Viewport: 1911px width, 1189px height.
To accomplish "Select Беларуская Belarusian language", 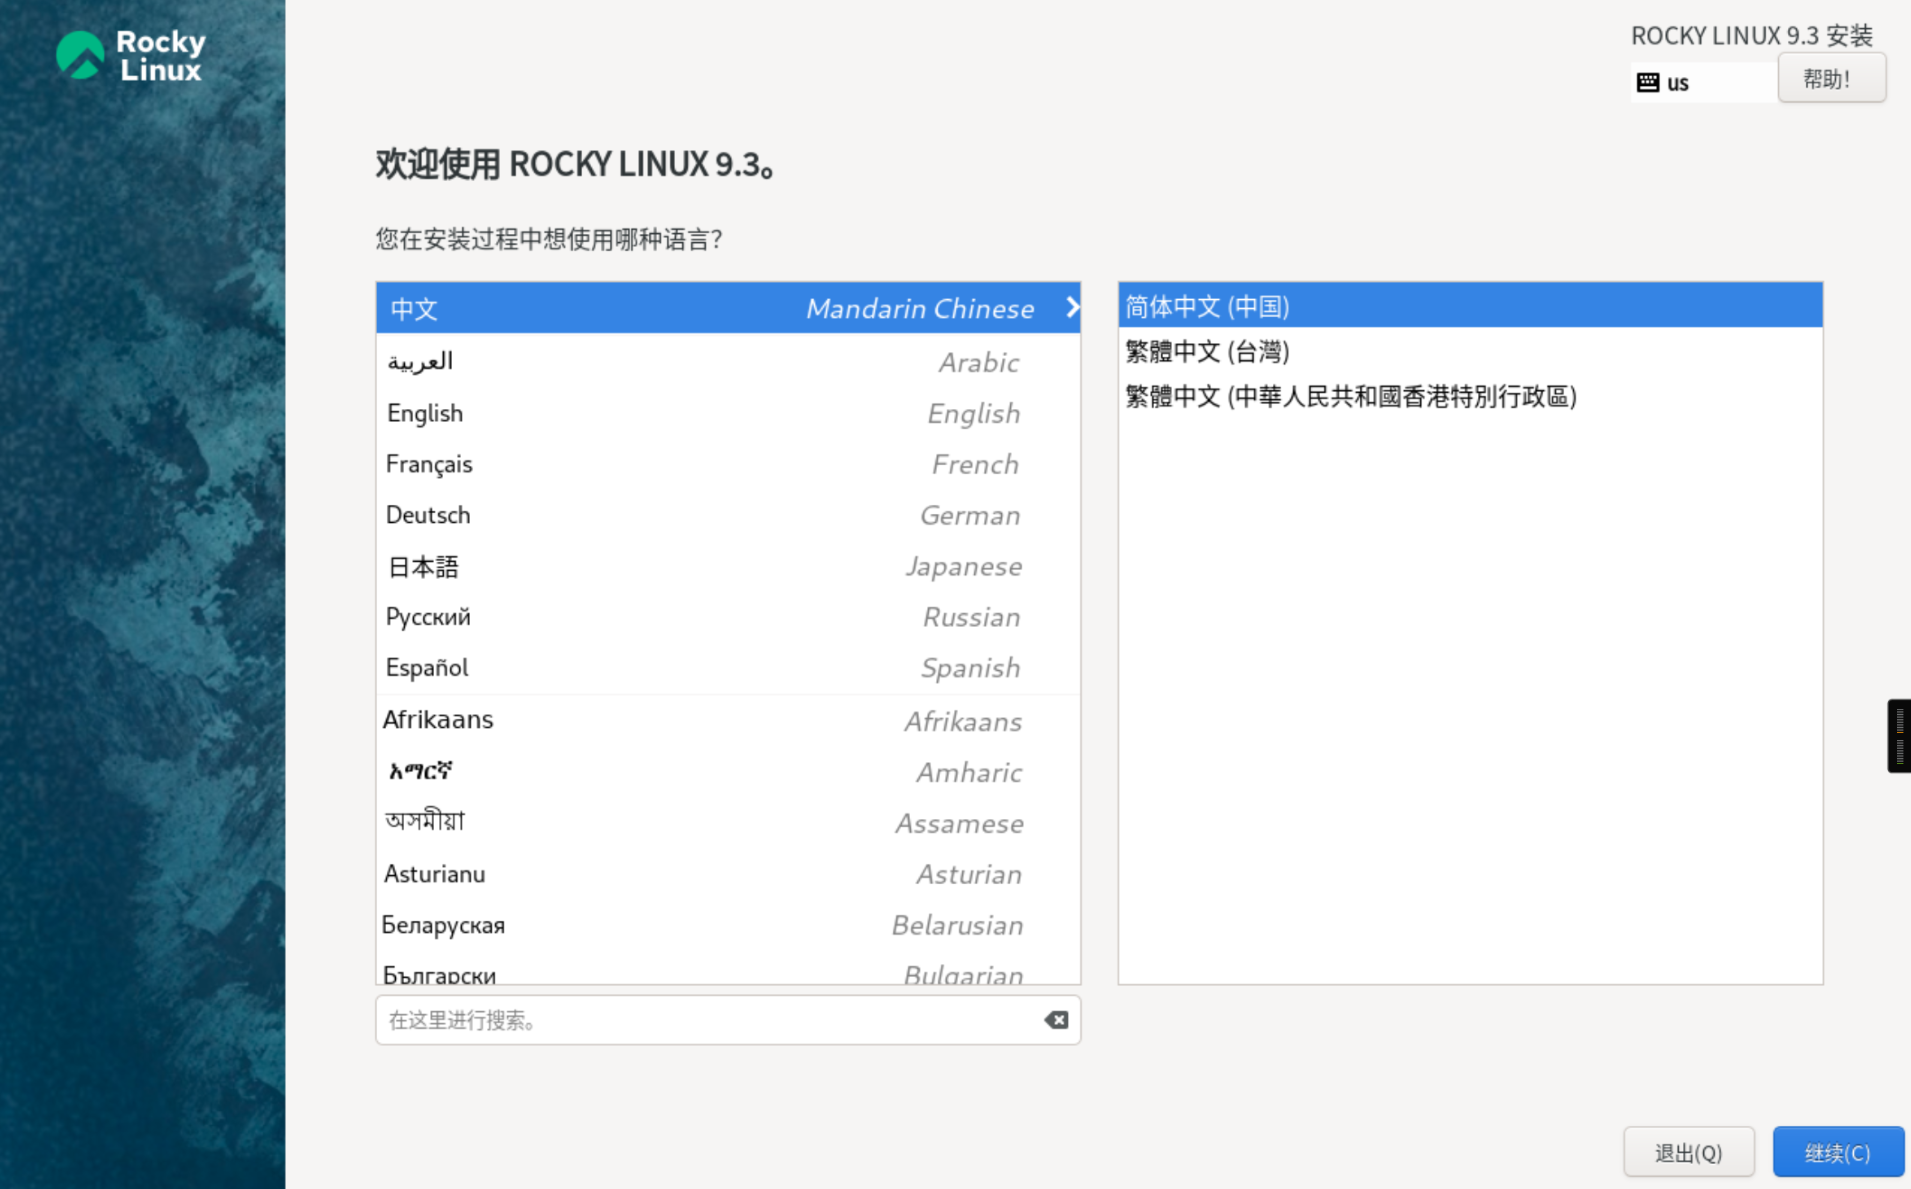I will [728, 925].
